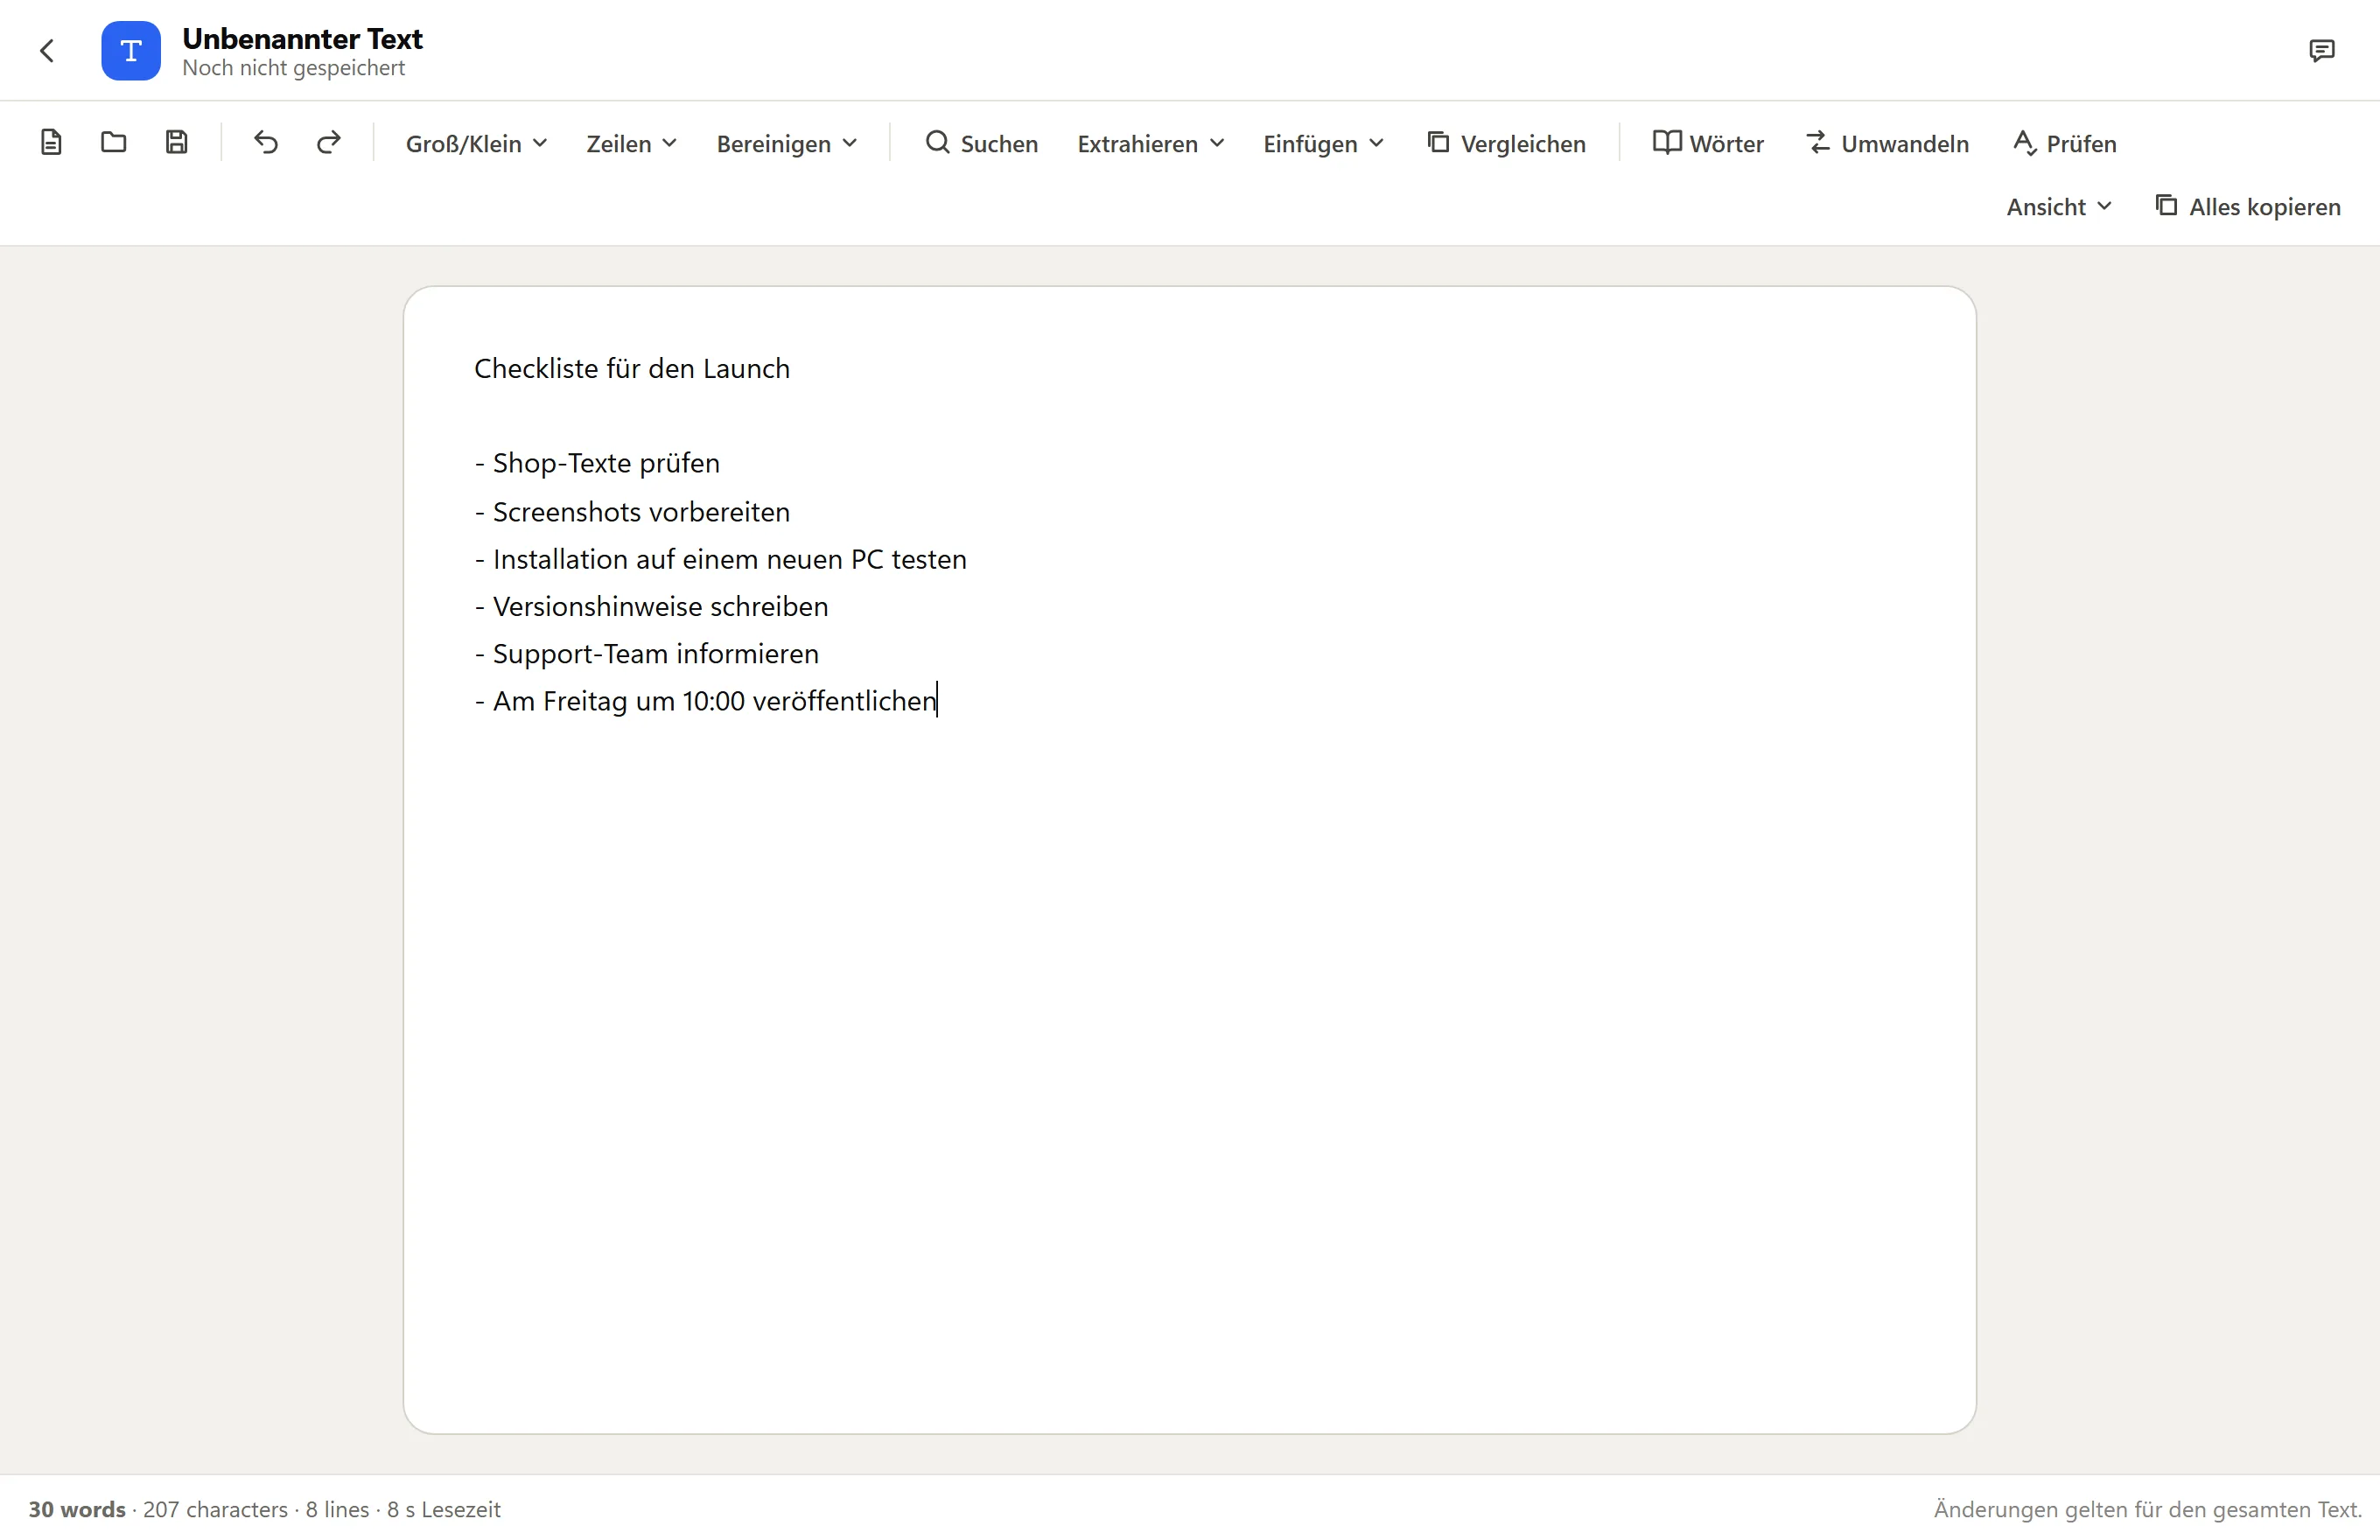The image size is (2380, 1540).
Task: Click the line Support-Team informieren
Action: (x=646, y=654)
